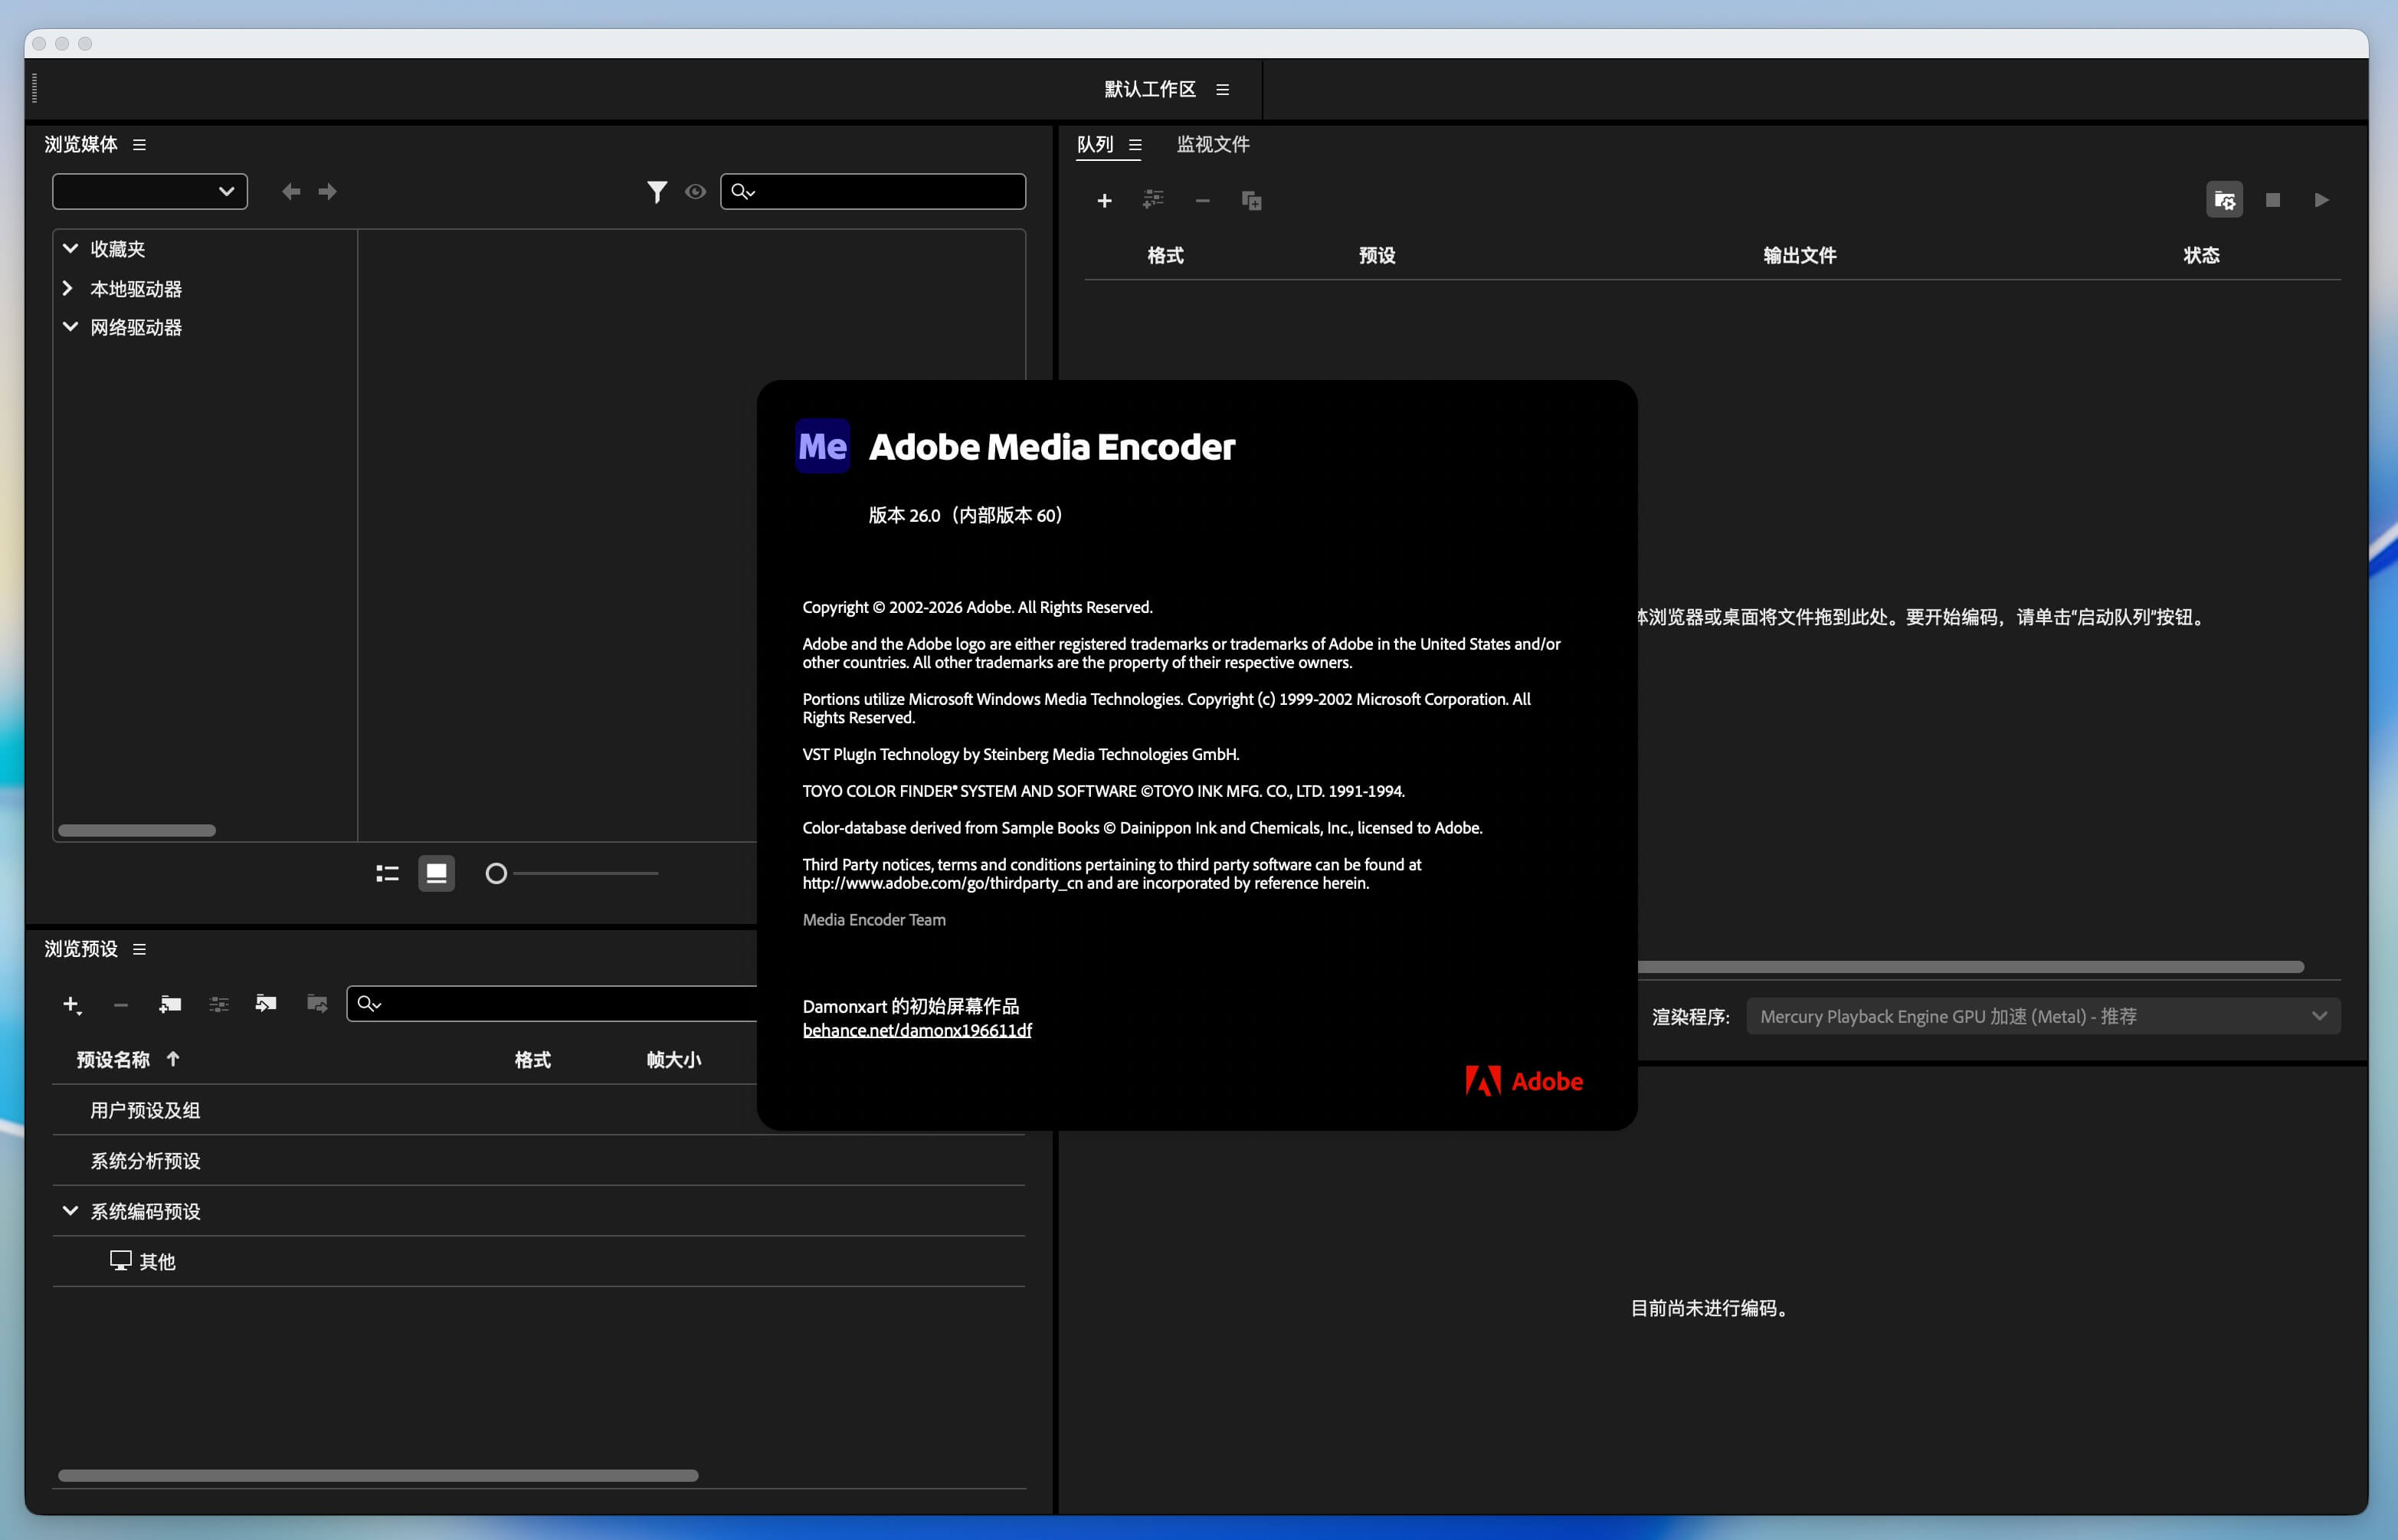Click the back arrow in media browser

(290, 192)
